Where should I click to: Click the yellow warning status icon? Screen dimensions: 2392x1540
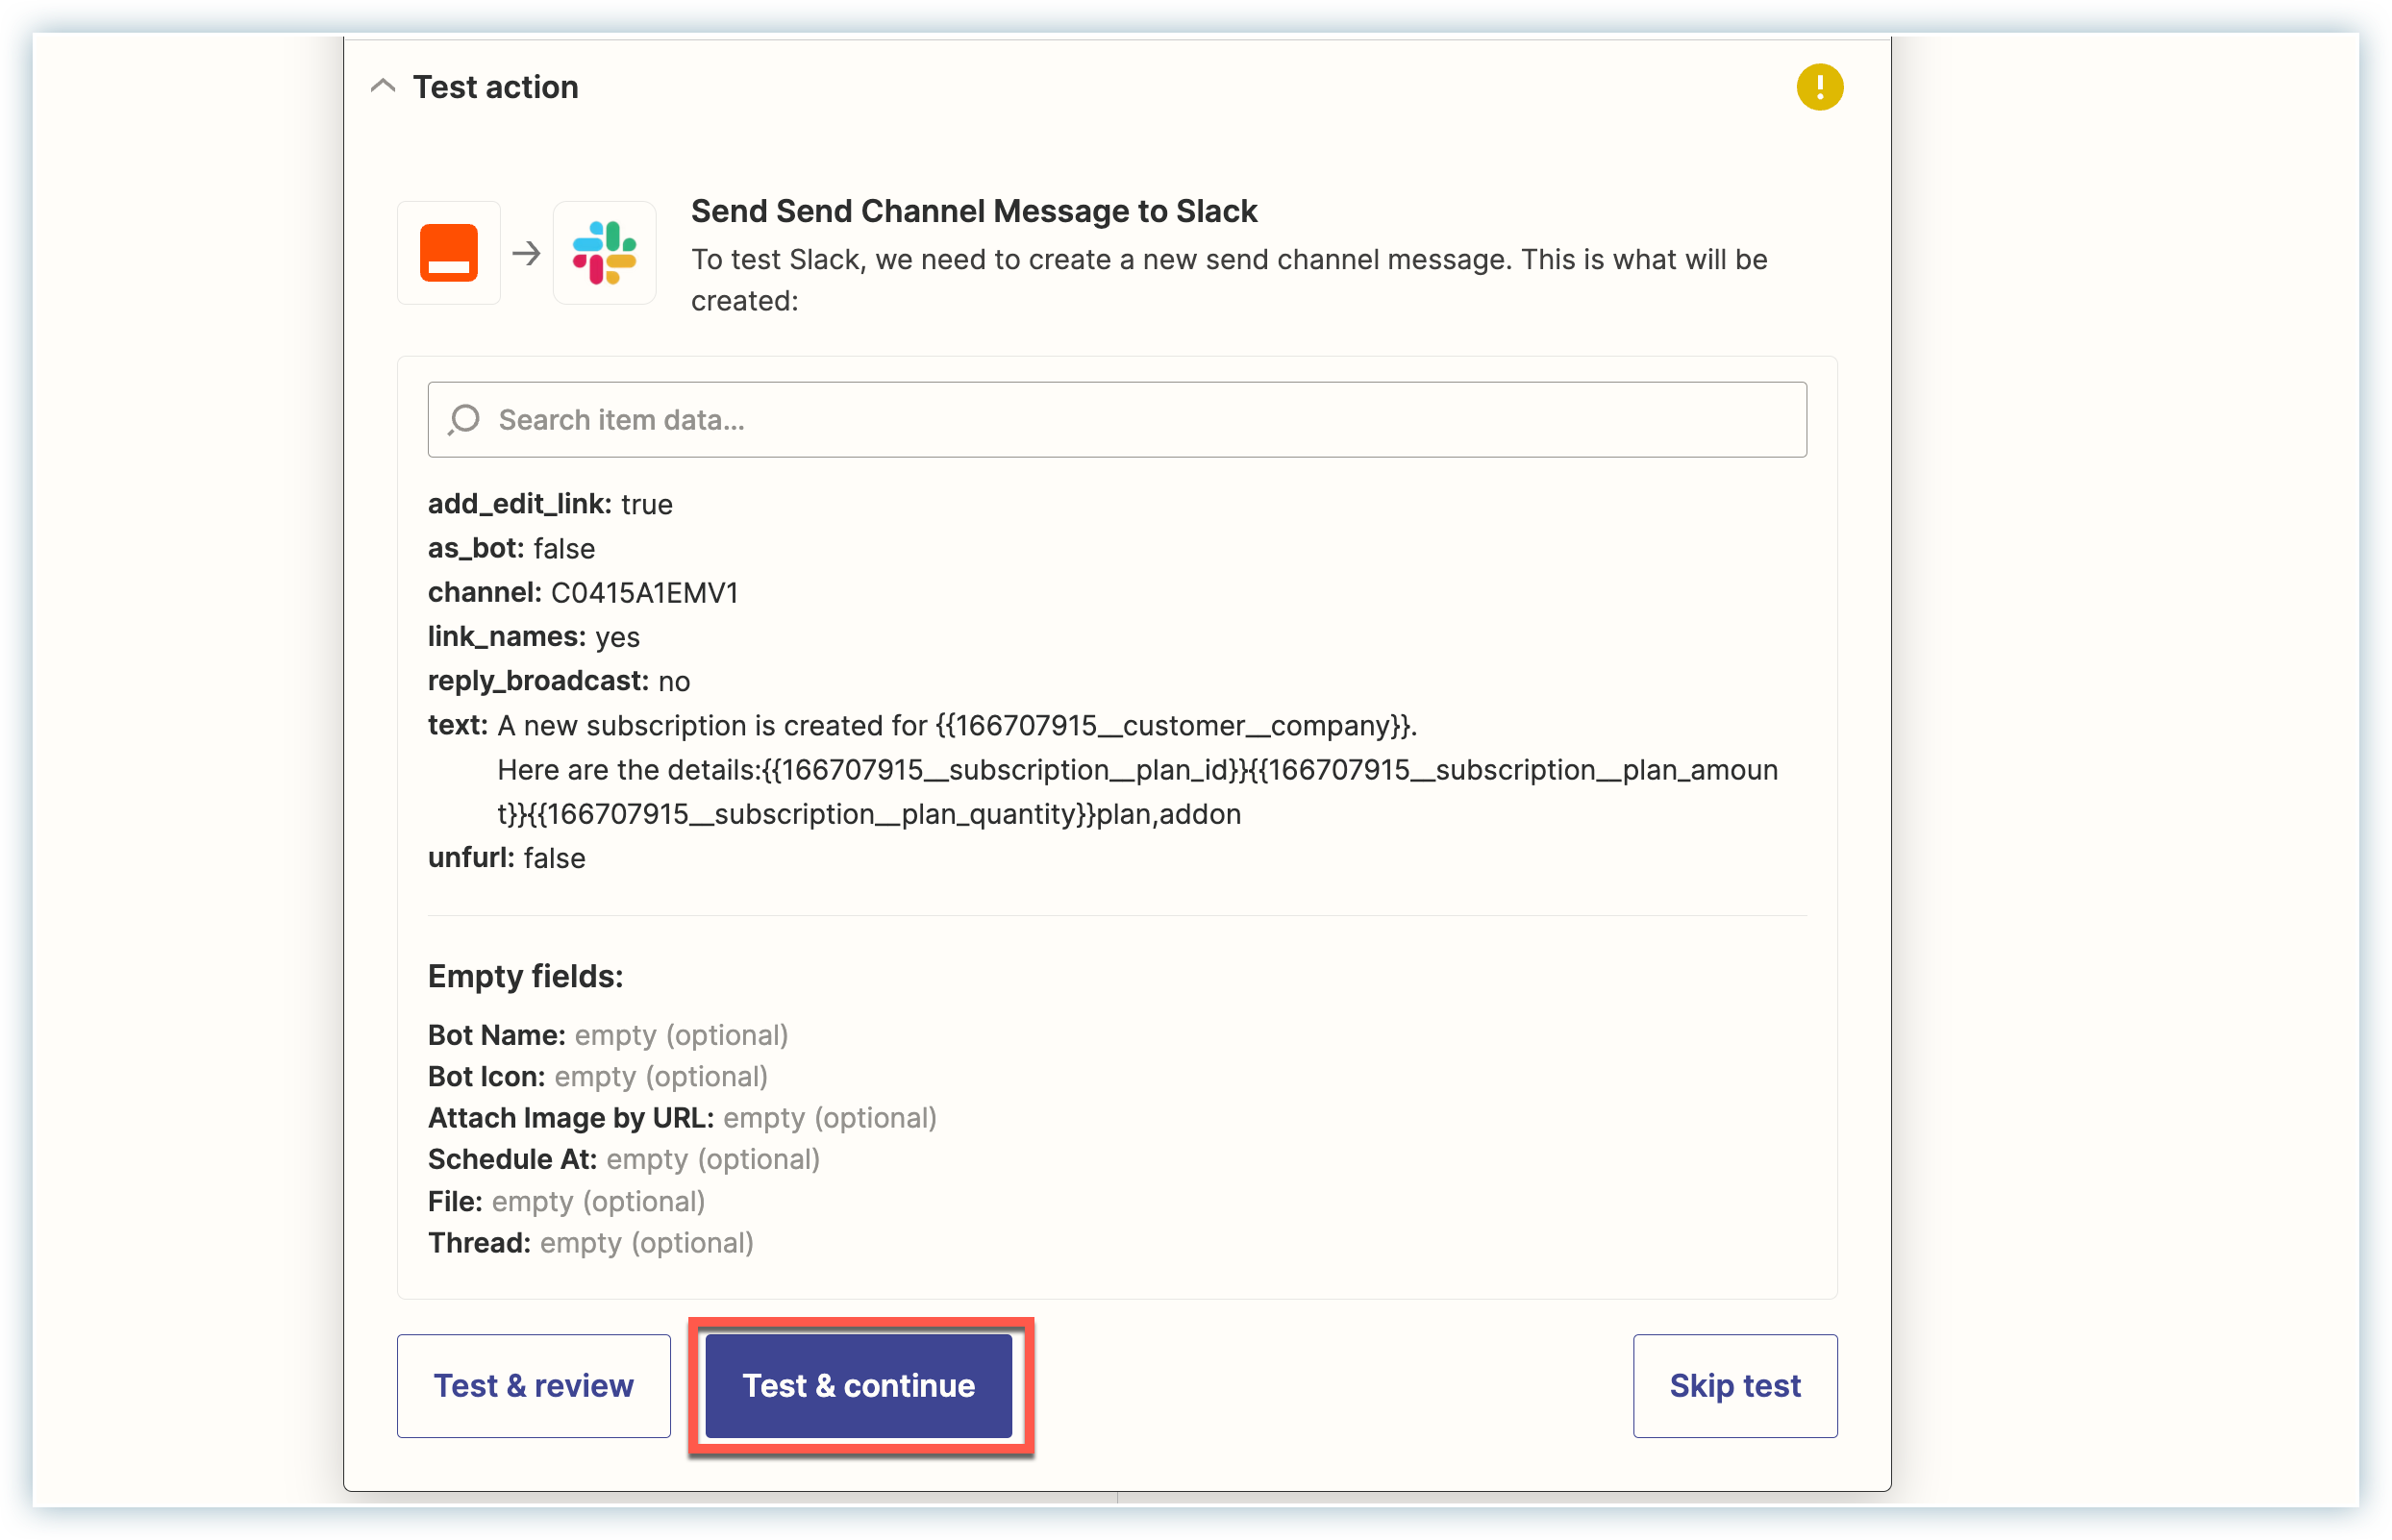[x=1819, y=87]
